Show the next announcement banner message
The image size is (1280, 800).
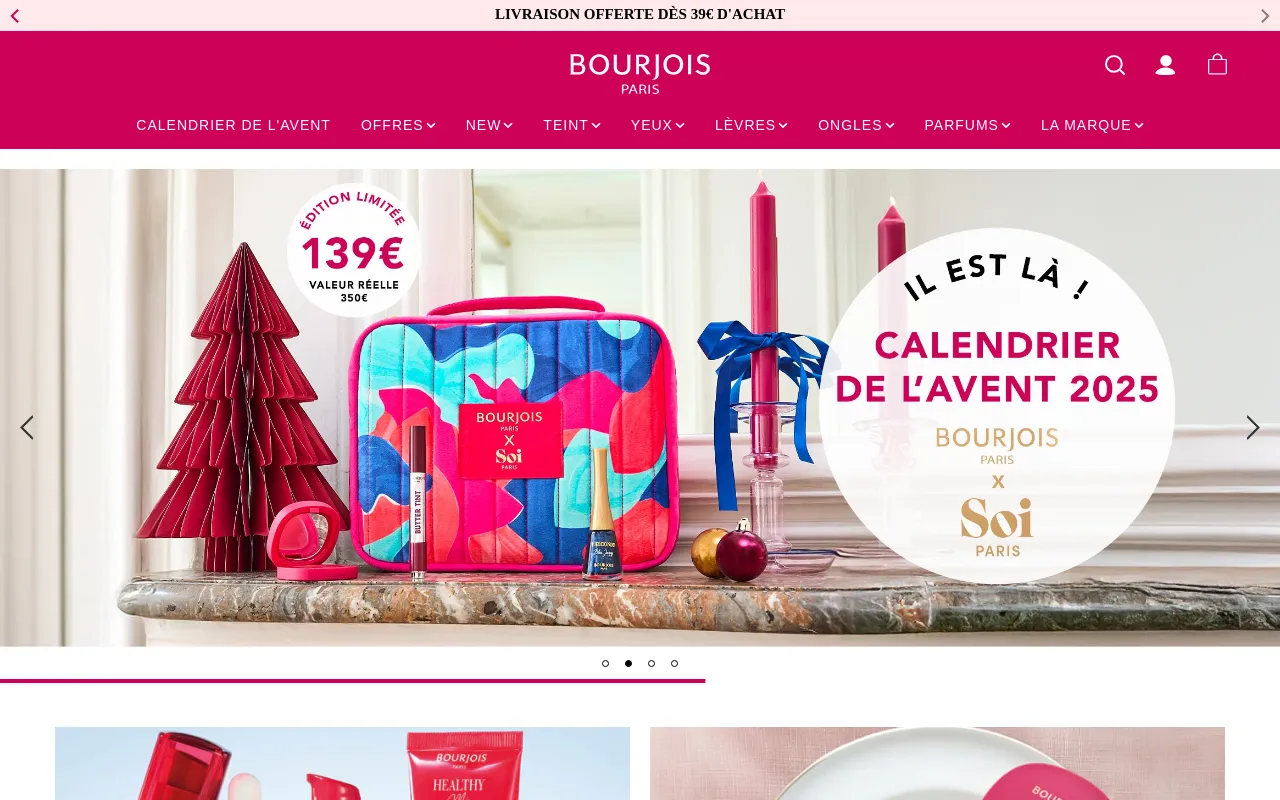pos(1265,15)
